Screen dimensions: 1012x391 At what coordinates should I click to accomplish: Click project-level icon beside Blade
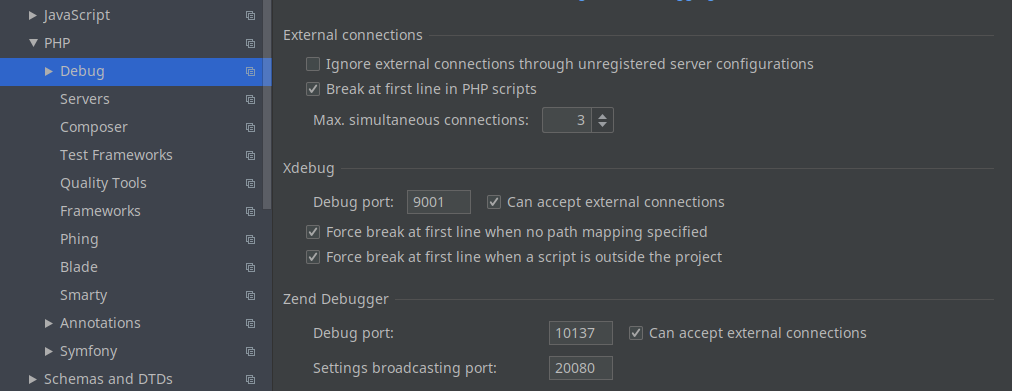point(250,268)
